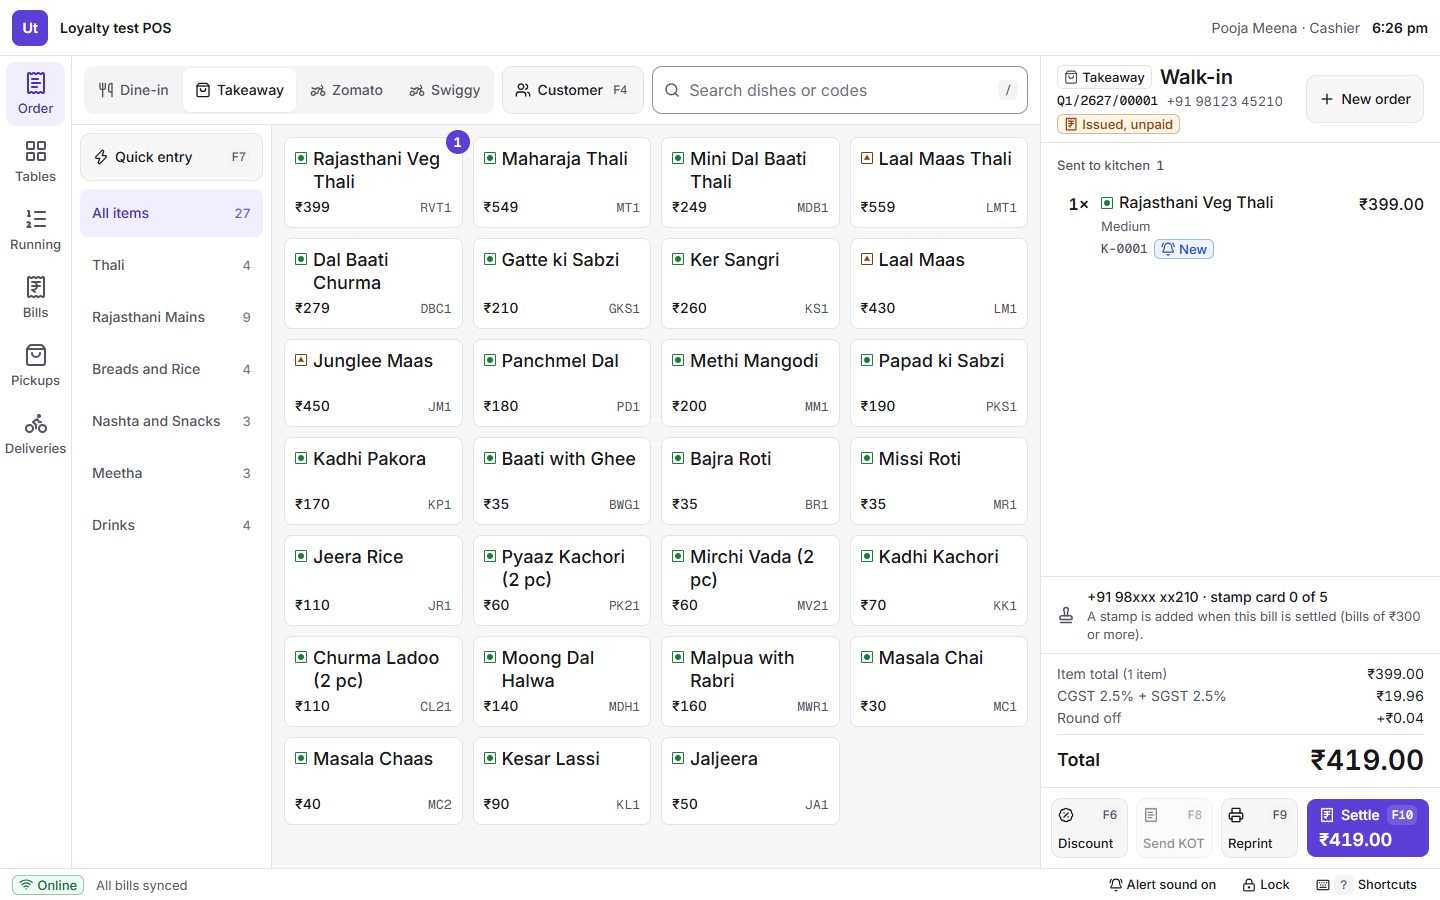Click the Reprint printer button
Viewport: 1440px width, 900px height.
(x=1259, y=828)
